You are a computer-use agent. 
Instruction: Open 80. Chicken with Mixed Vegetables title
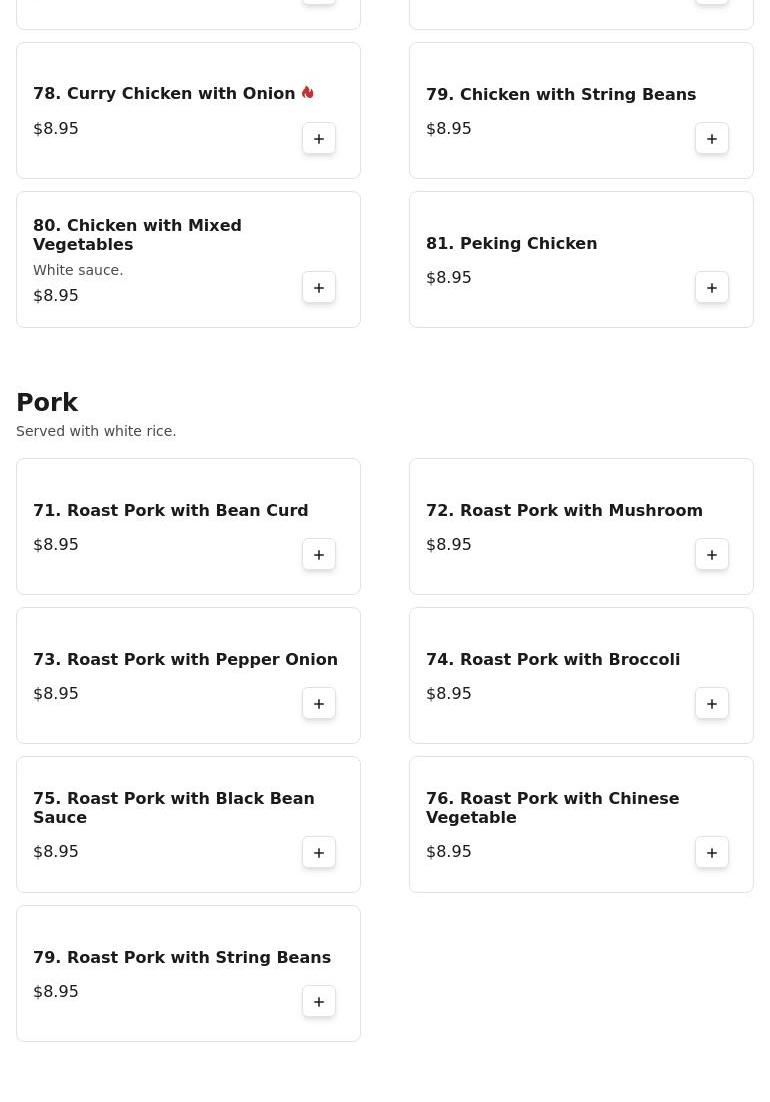tap(137, 235)
